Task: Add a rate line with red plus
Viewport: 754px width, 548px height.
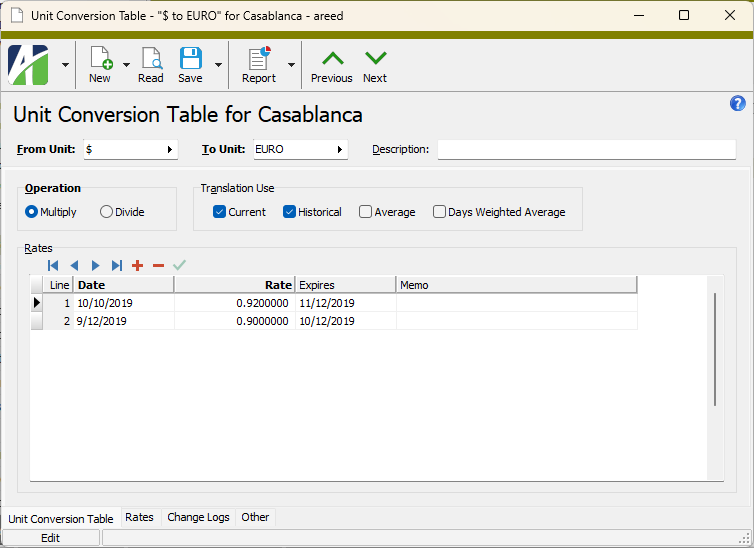Action: (137, 265)
